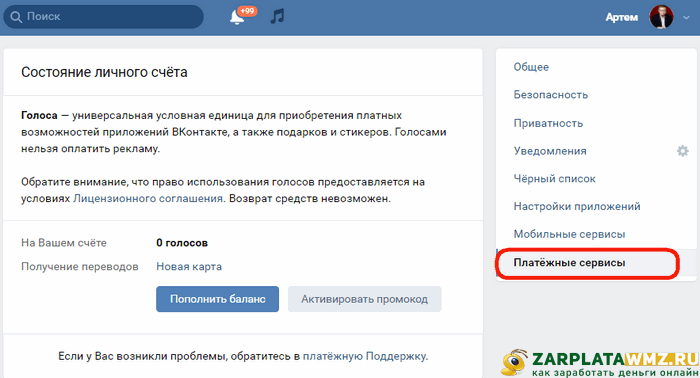Open the Уведомления settings section
This screenshot has width=700, height=378.
click(x=550, y=151)
